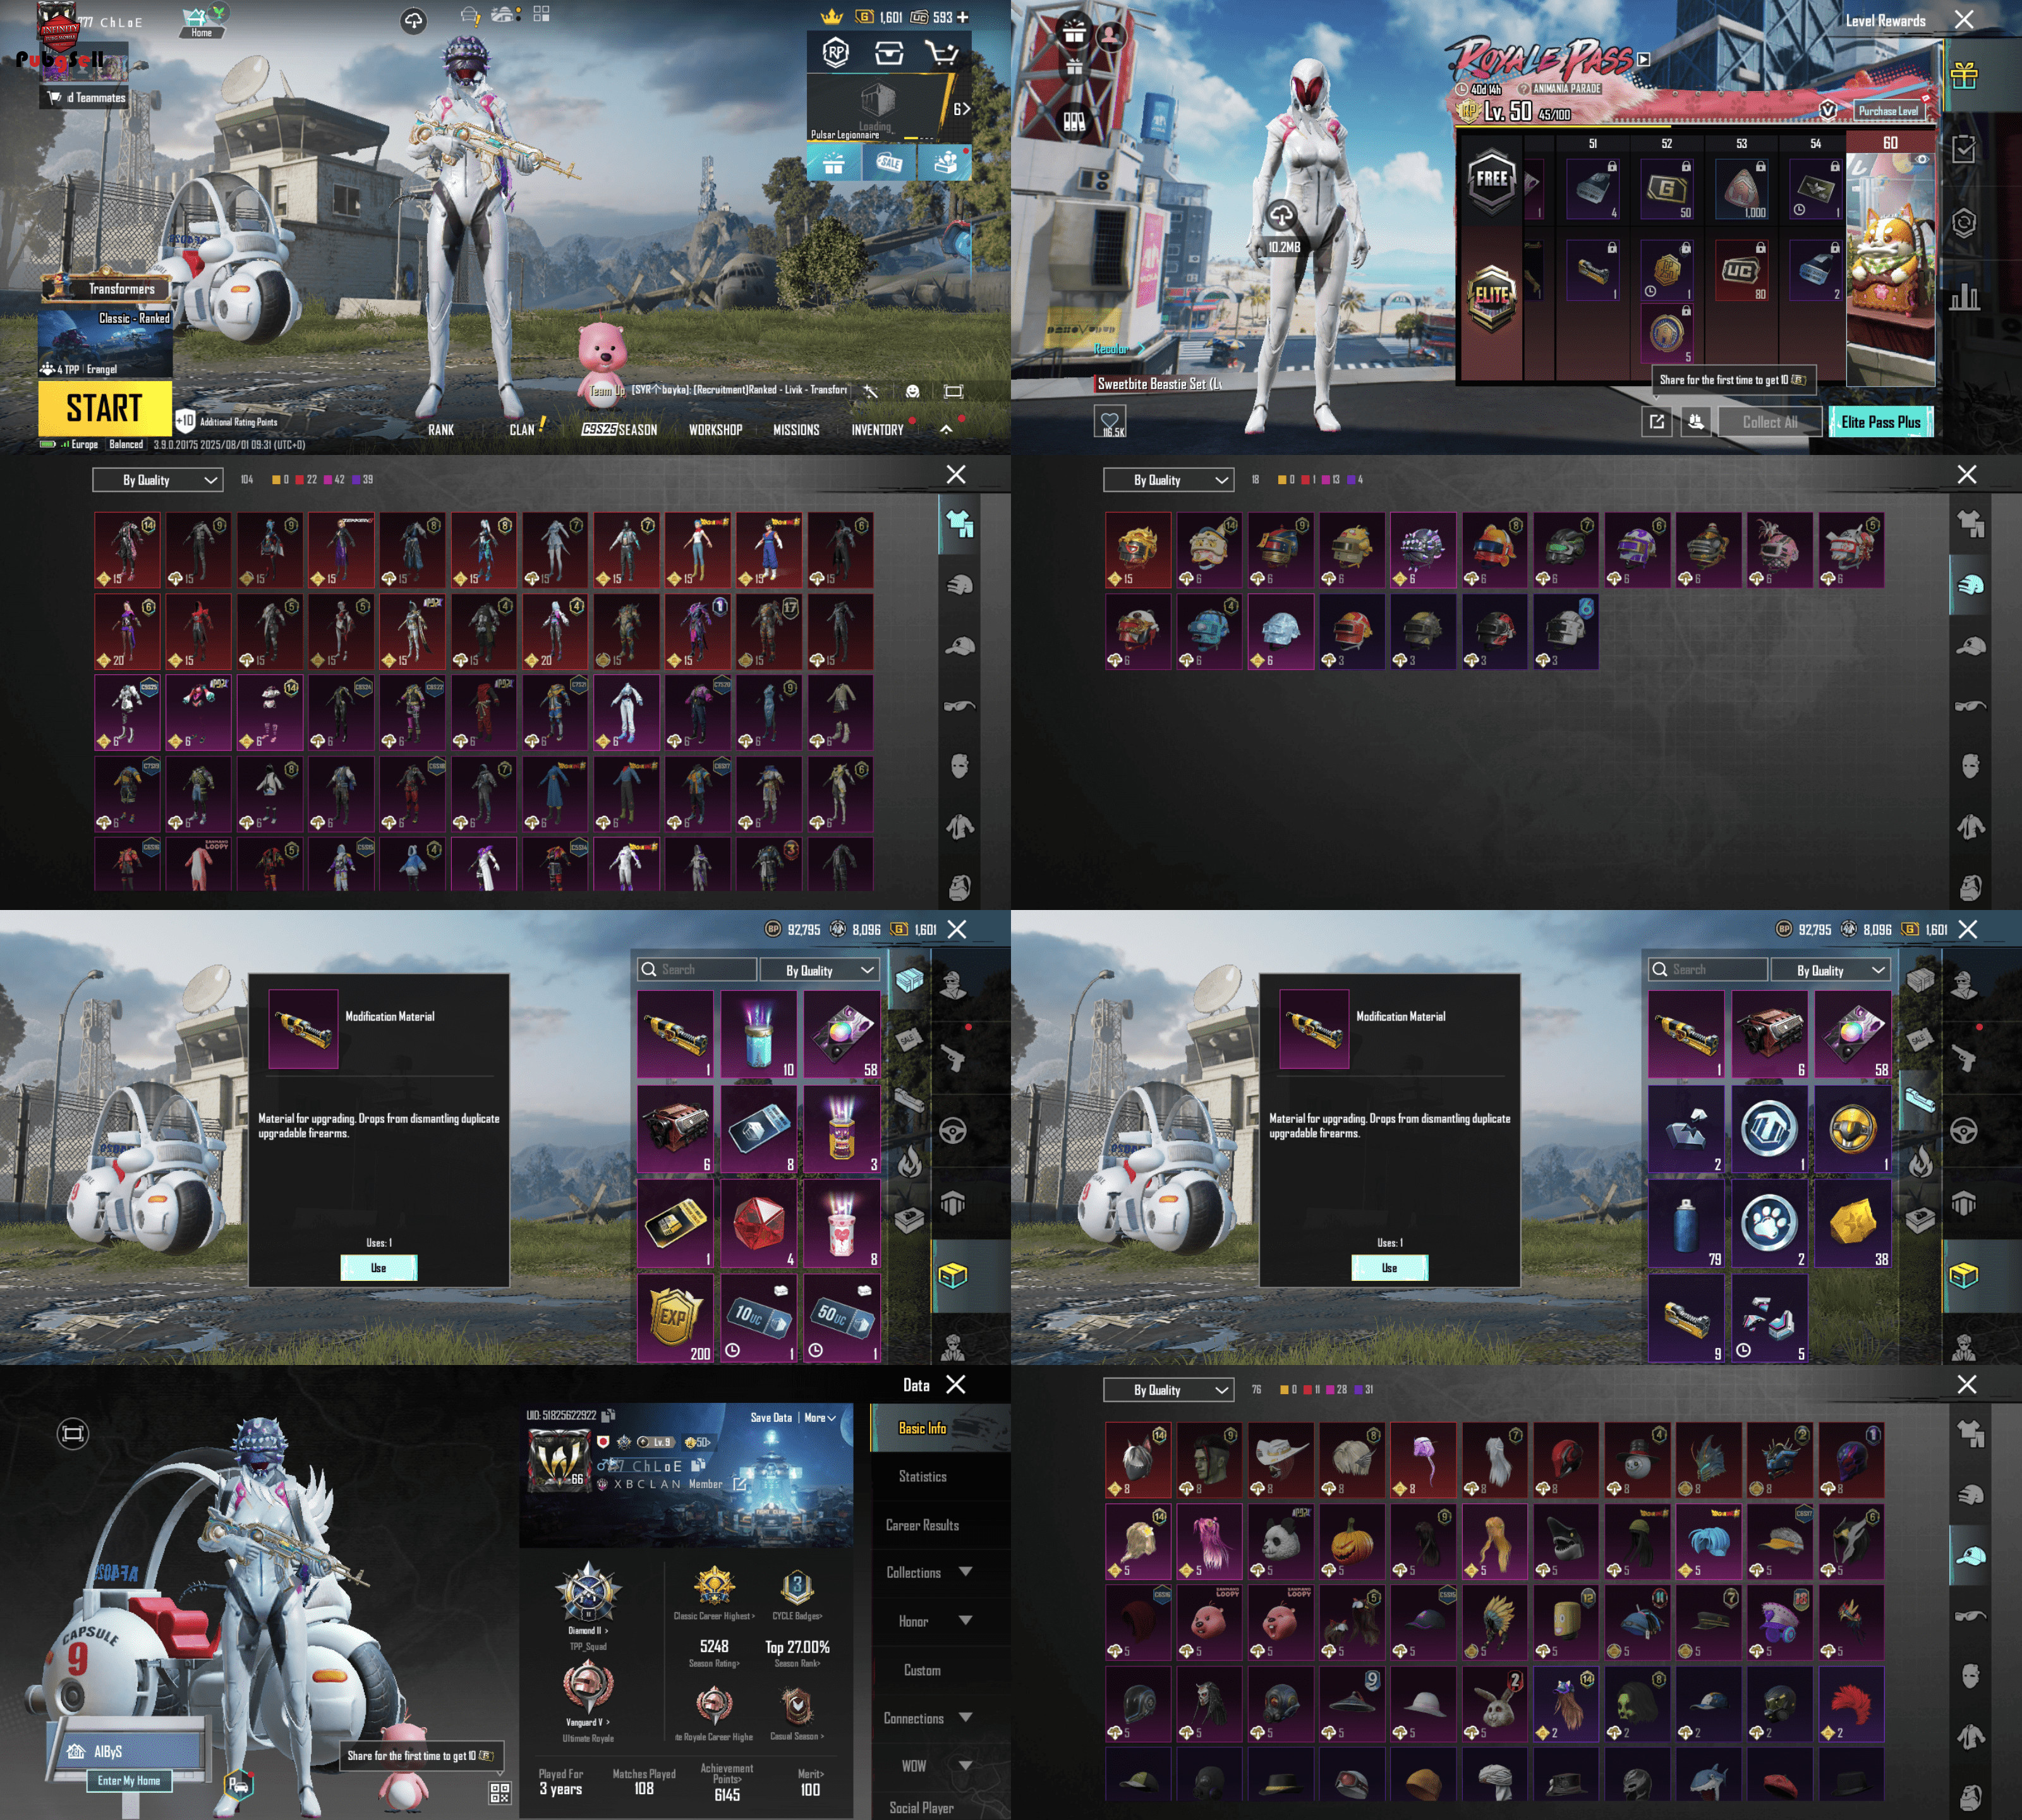Screen dimensions: 2022x1820
Task: Switch to the Statistics tab
Action: point(922,1476)
